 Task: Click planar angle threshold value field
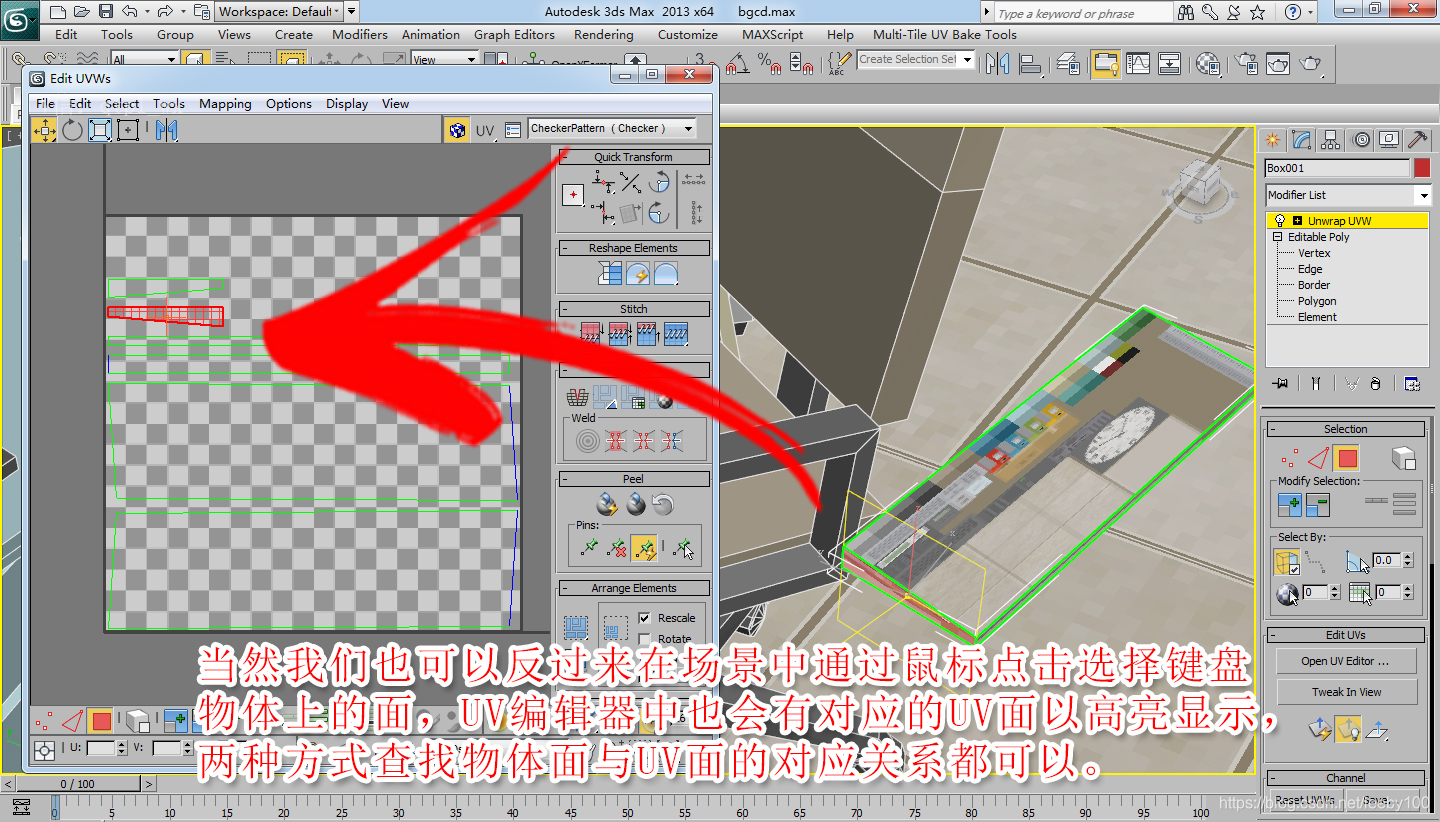[1385, 561]
